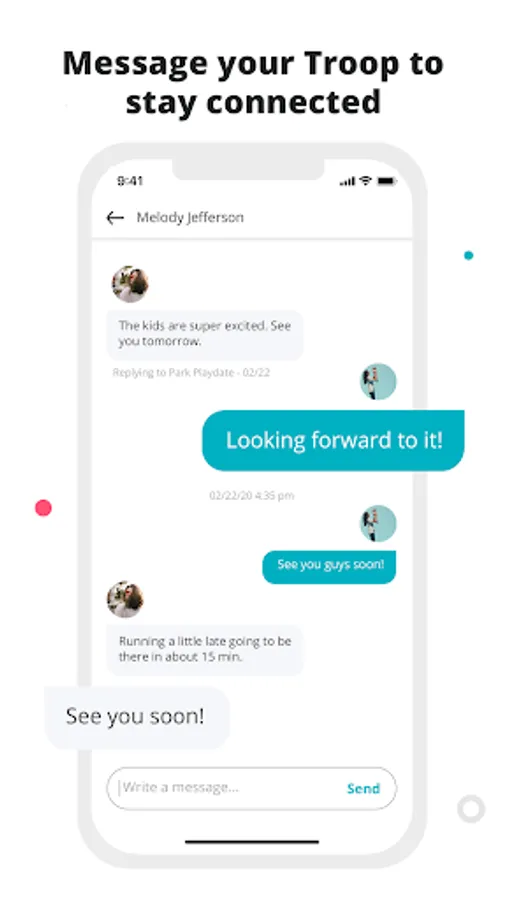Tap the home indicator bar
This screenshot has height=900, width=506.
(252, 841)
